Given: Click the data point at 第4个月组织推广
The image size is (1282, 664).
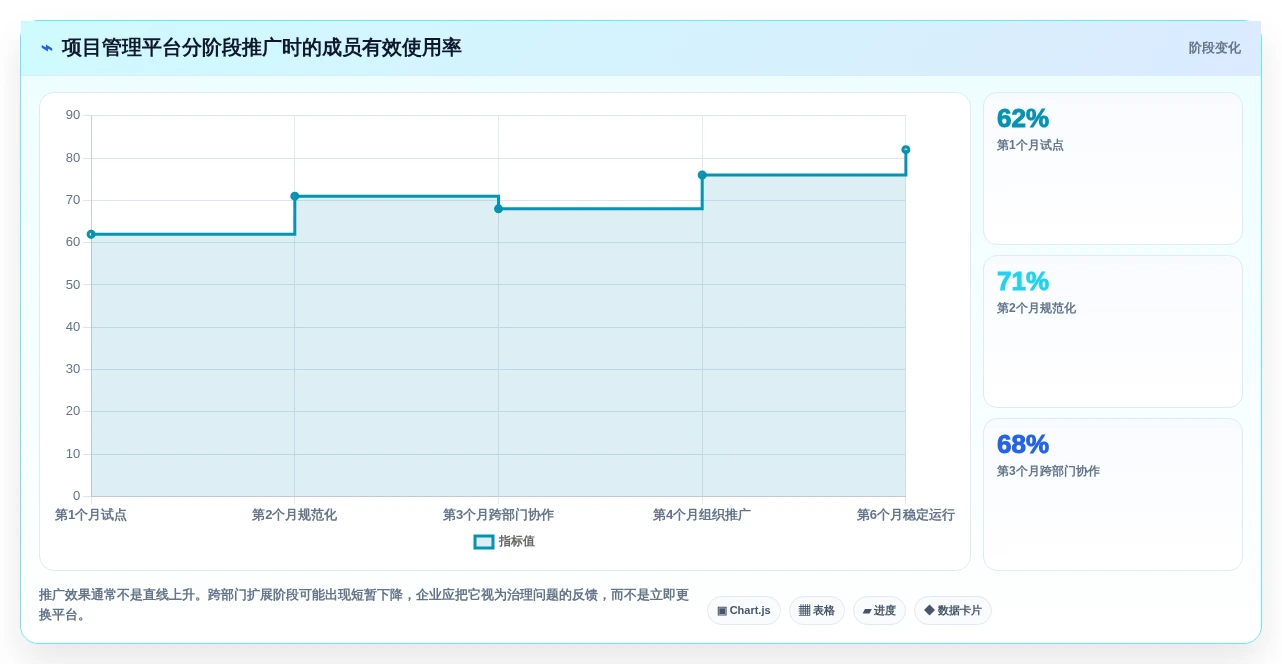Looking at the screenshot, I should coord(702,175).
